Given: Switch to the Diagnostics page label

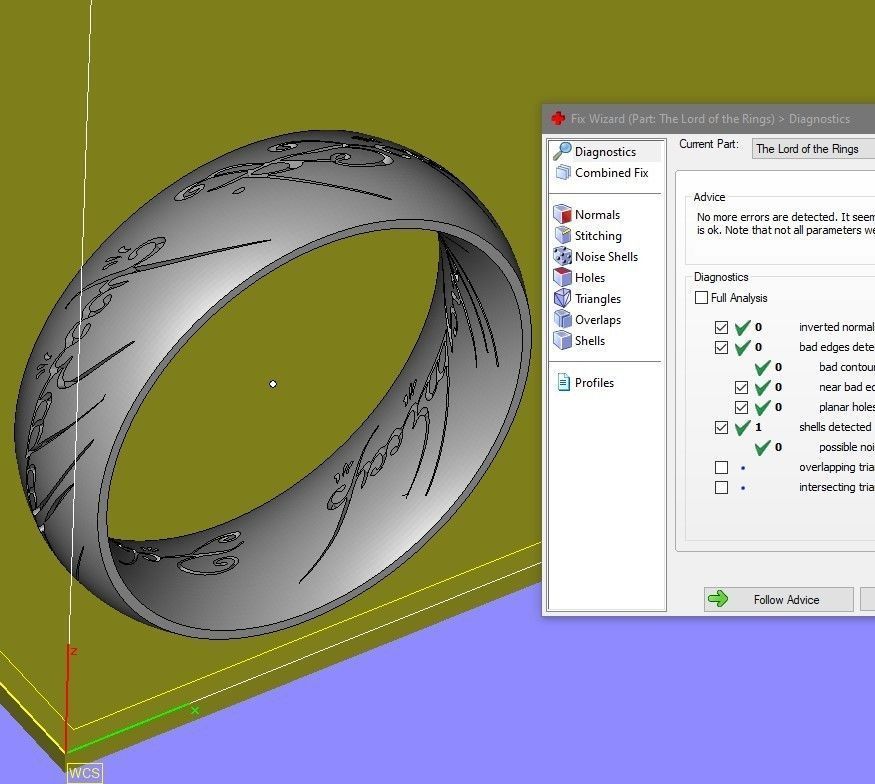Looking at the screenshot, I should pos(605,152).
